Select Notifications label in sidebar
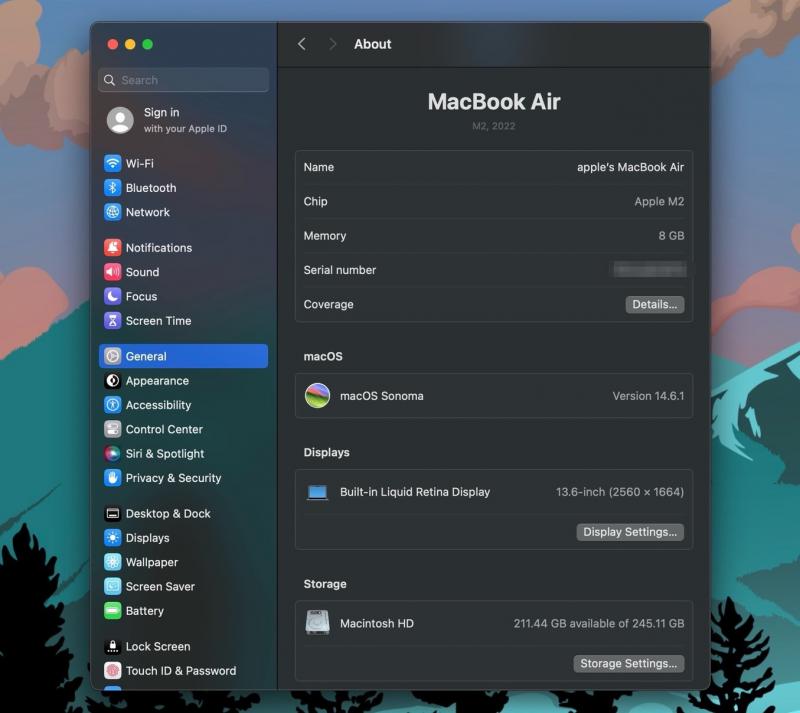This screenshot has width=800, height=713. tap(159, 248)
